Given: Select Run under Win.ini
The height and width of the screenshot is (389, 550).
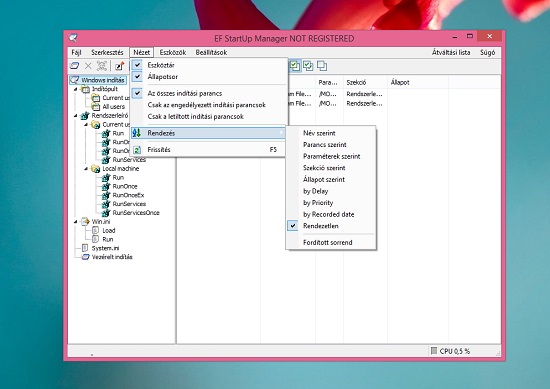Looking at the screenshot, I should pyautogui.click(x=108, y=239).
